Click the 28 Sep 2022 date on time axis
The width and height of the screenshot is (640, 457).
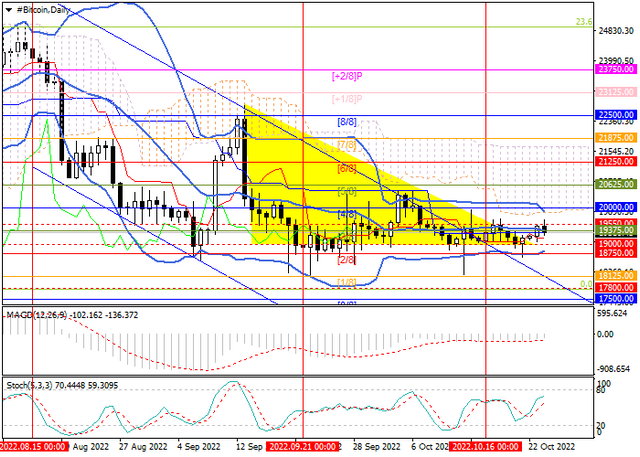tap(376, 446)
